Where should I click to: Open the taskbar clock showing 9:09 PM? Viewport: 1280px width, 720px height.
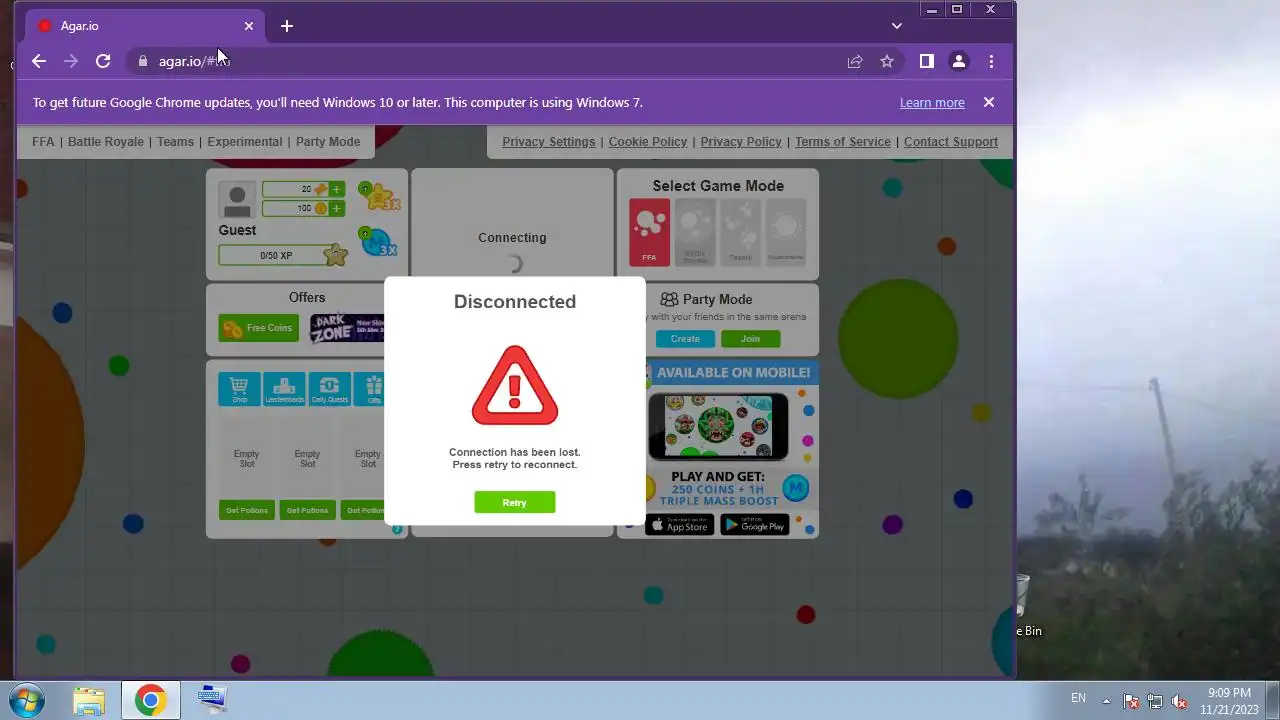click(1229, 701)
